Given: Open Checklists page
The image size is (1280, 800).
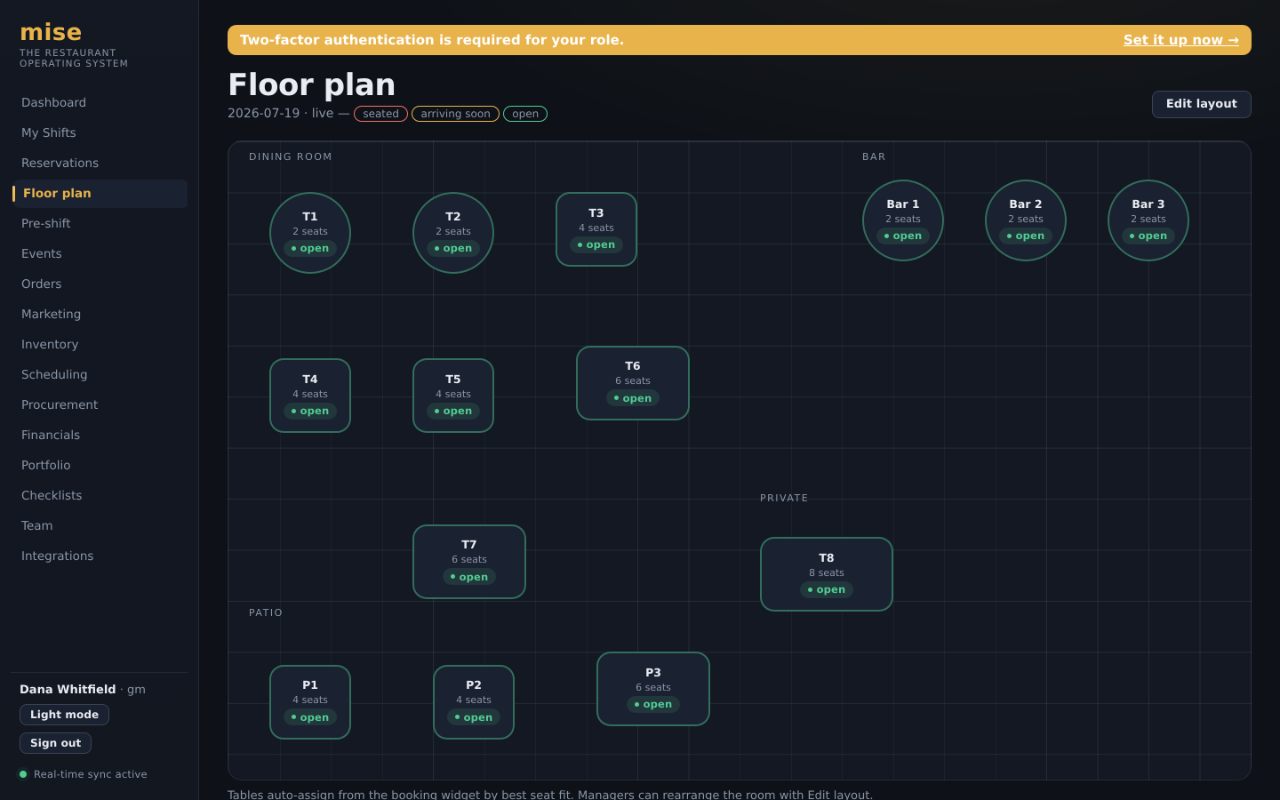Looking at the screenshot, I should 100,496.
